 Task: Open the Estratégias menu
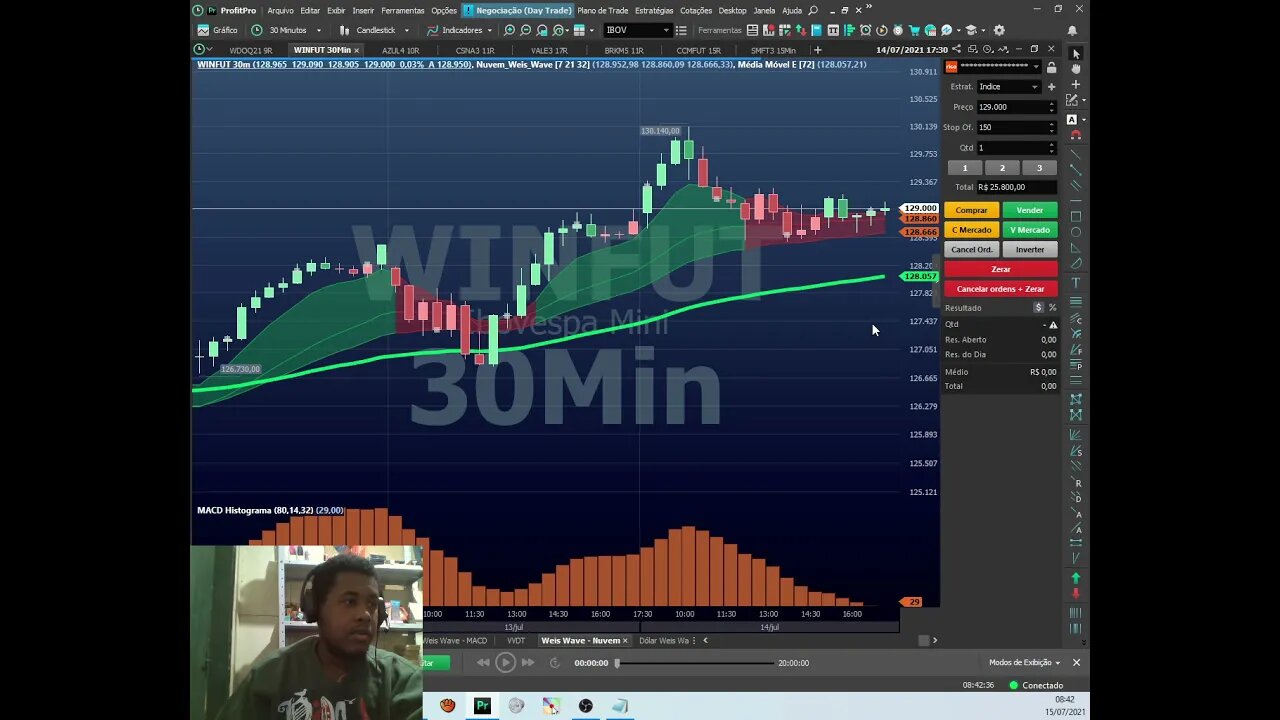click(x=654, y=10)
